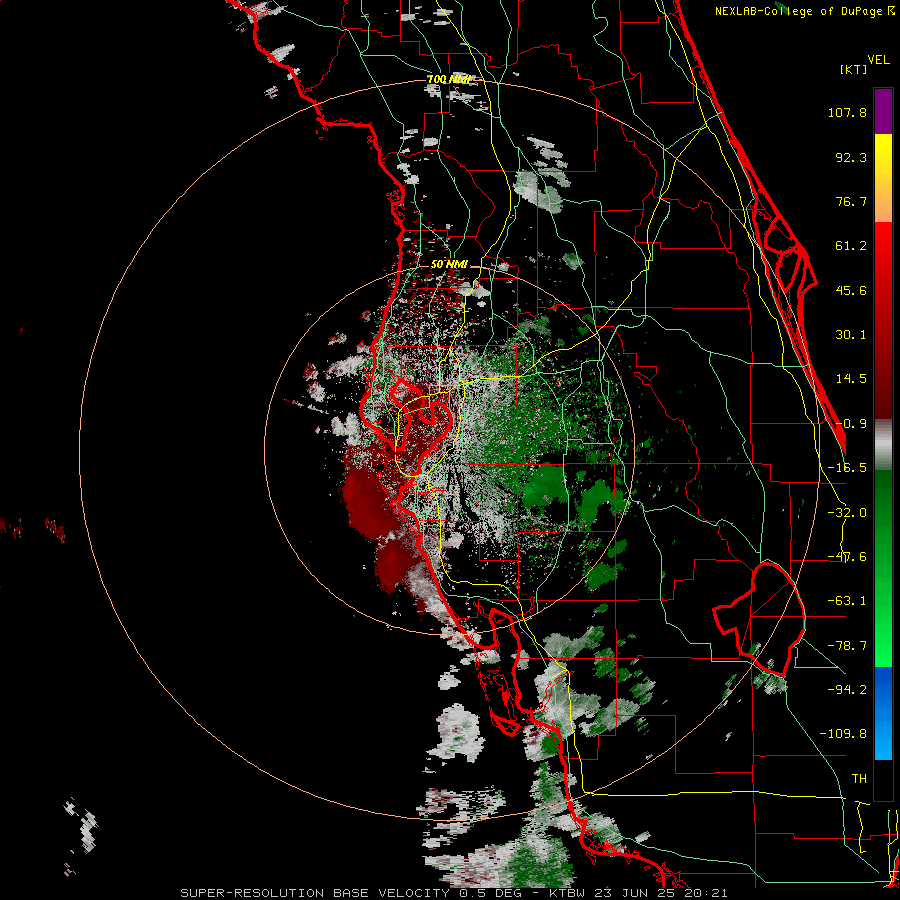The image size is (900, 900).
Task: Select the -94.2 velocity scale value
Action: coord(847,690)
